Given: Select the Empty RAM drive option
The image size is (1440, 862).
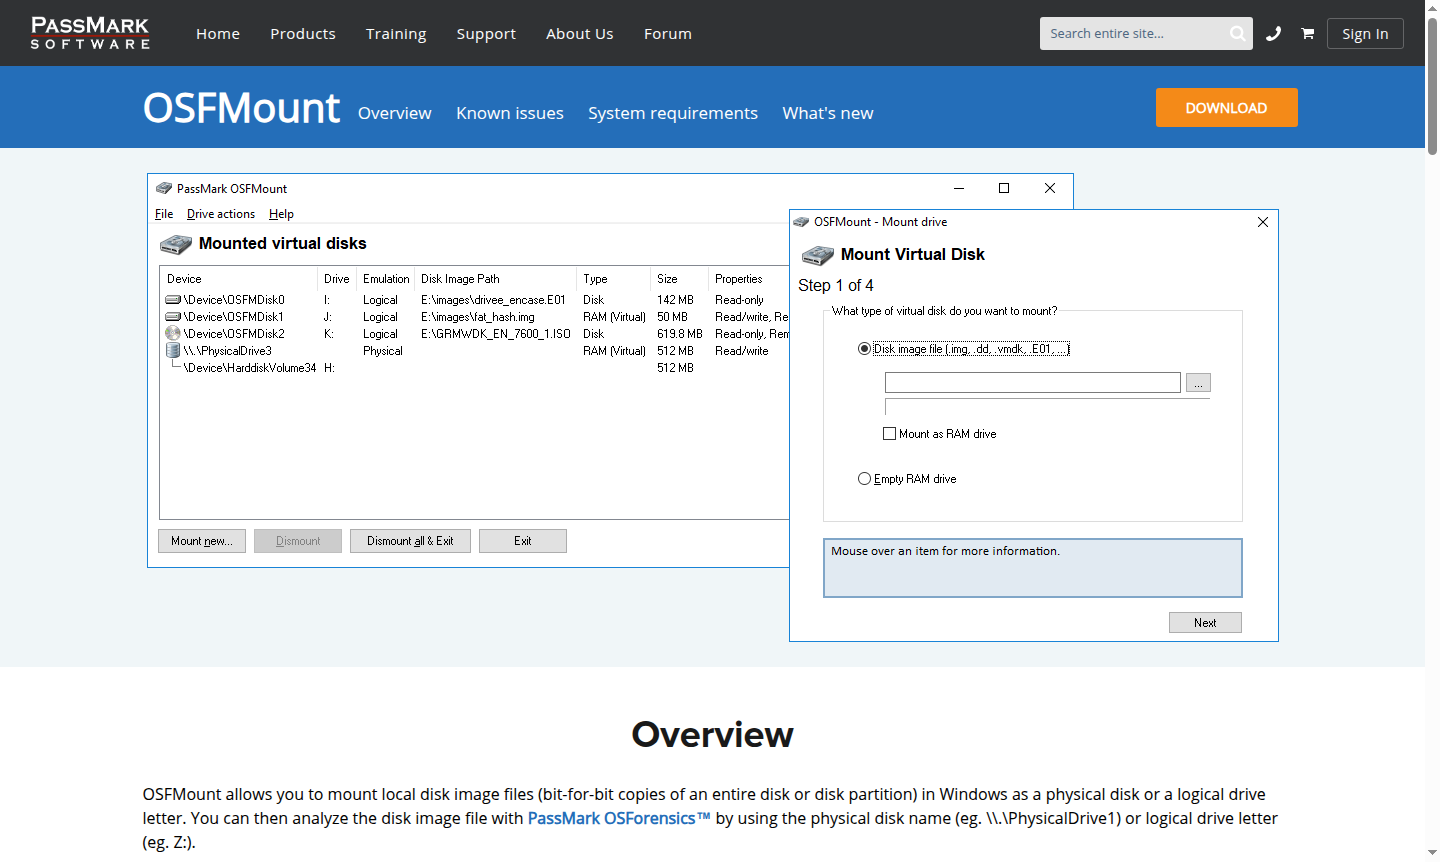Looking at the screenshot, I should (864, 478).
